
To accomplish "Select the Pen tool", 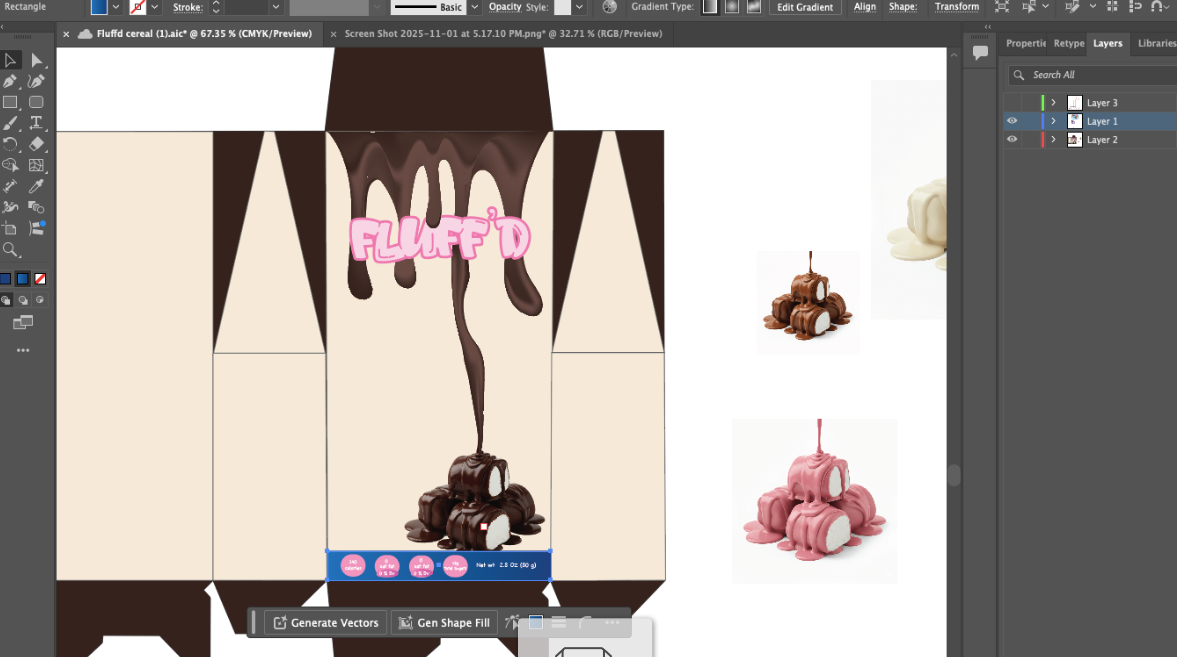I will (x=11, y=81).
